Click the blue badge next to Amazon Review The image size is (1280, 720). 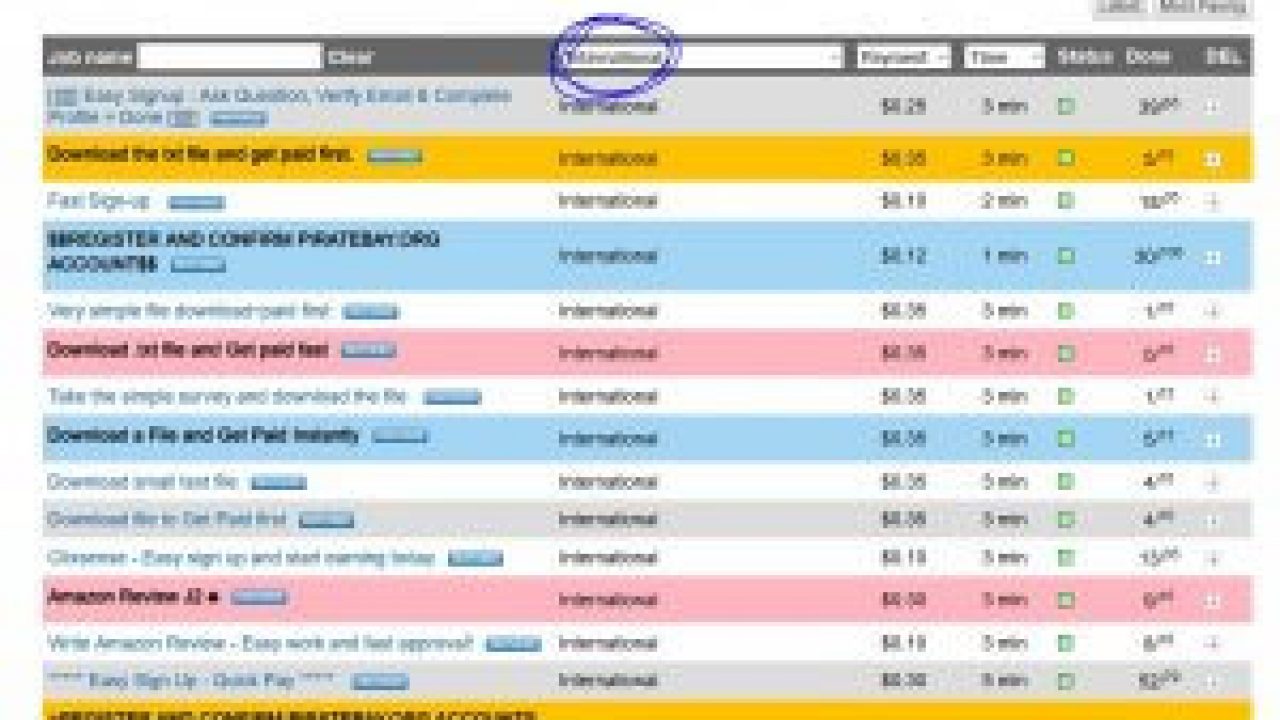[x=259, y=598]
